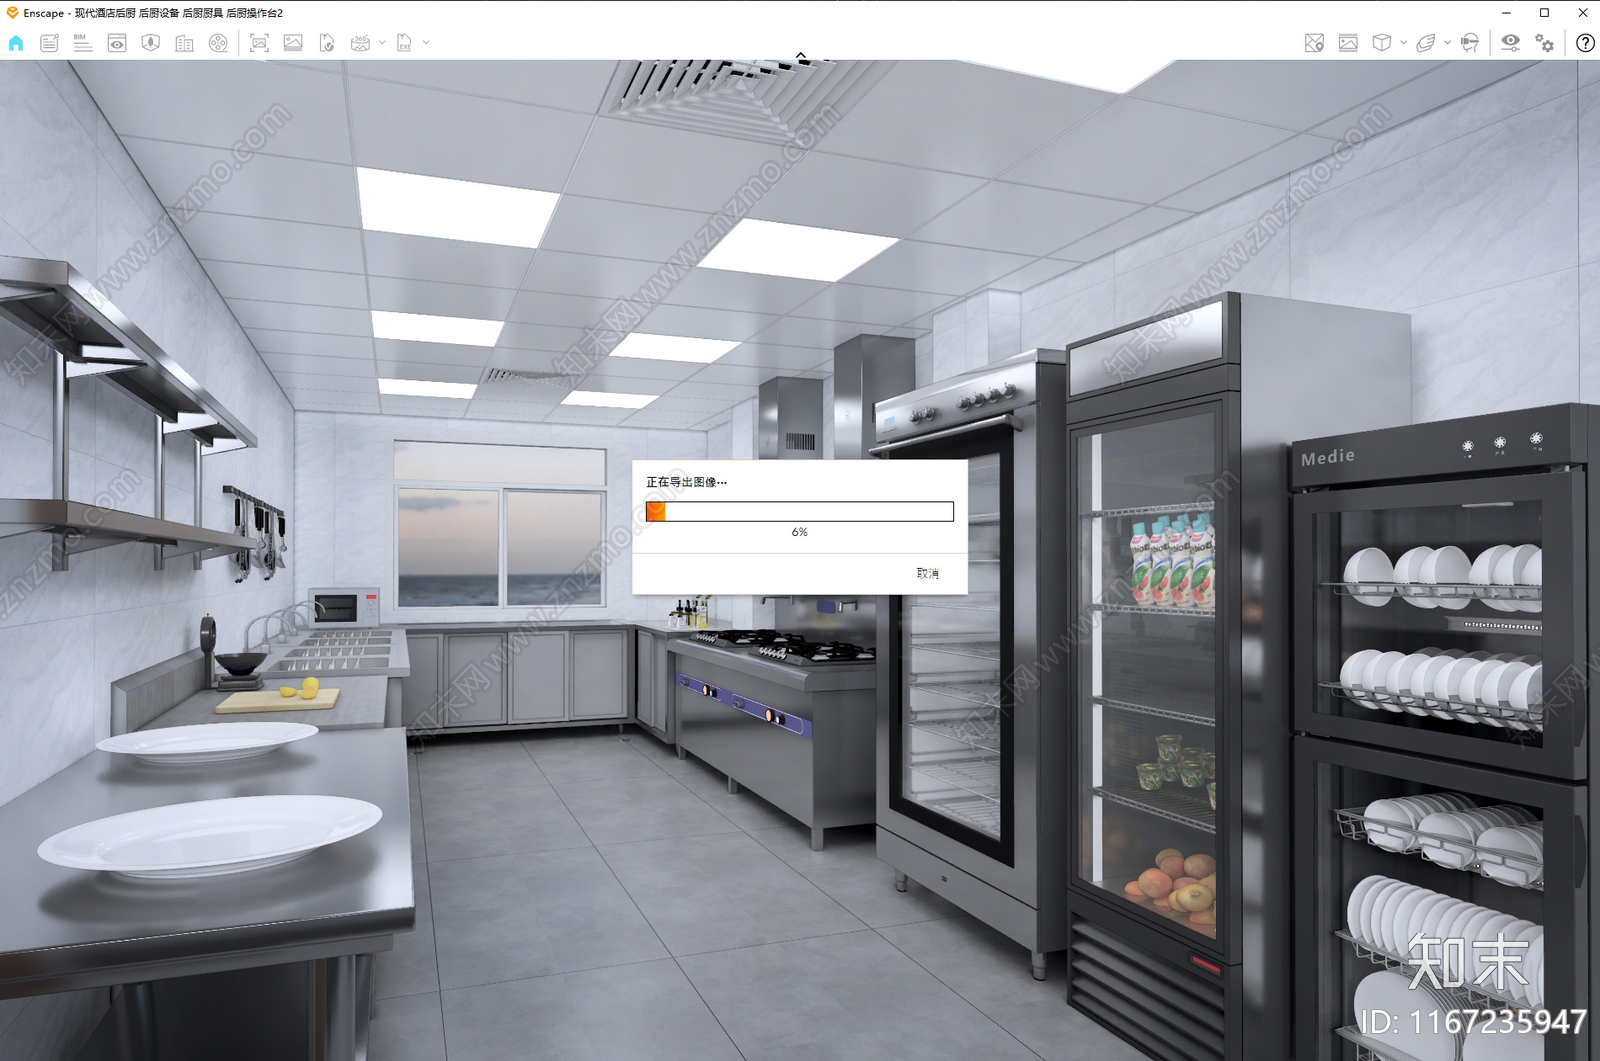Viewport: 1600px width, 1061px height.
Task: Toggle Safe Frame picture icon
Action: tap(1348, 43)
